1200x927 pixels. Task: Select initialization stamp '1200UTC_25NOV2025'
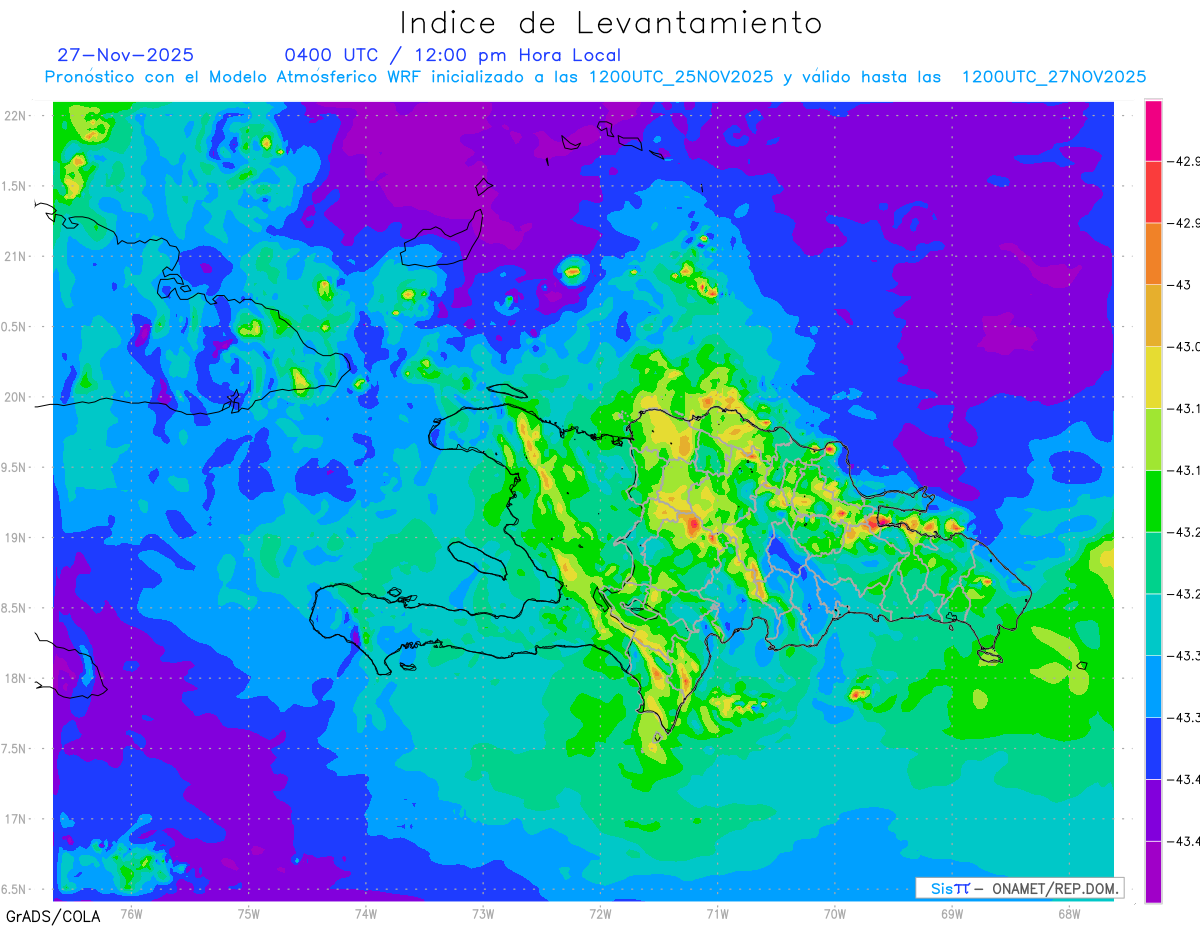681,77
